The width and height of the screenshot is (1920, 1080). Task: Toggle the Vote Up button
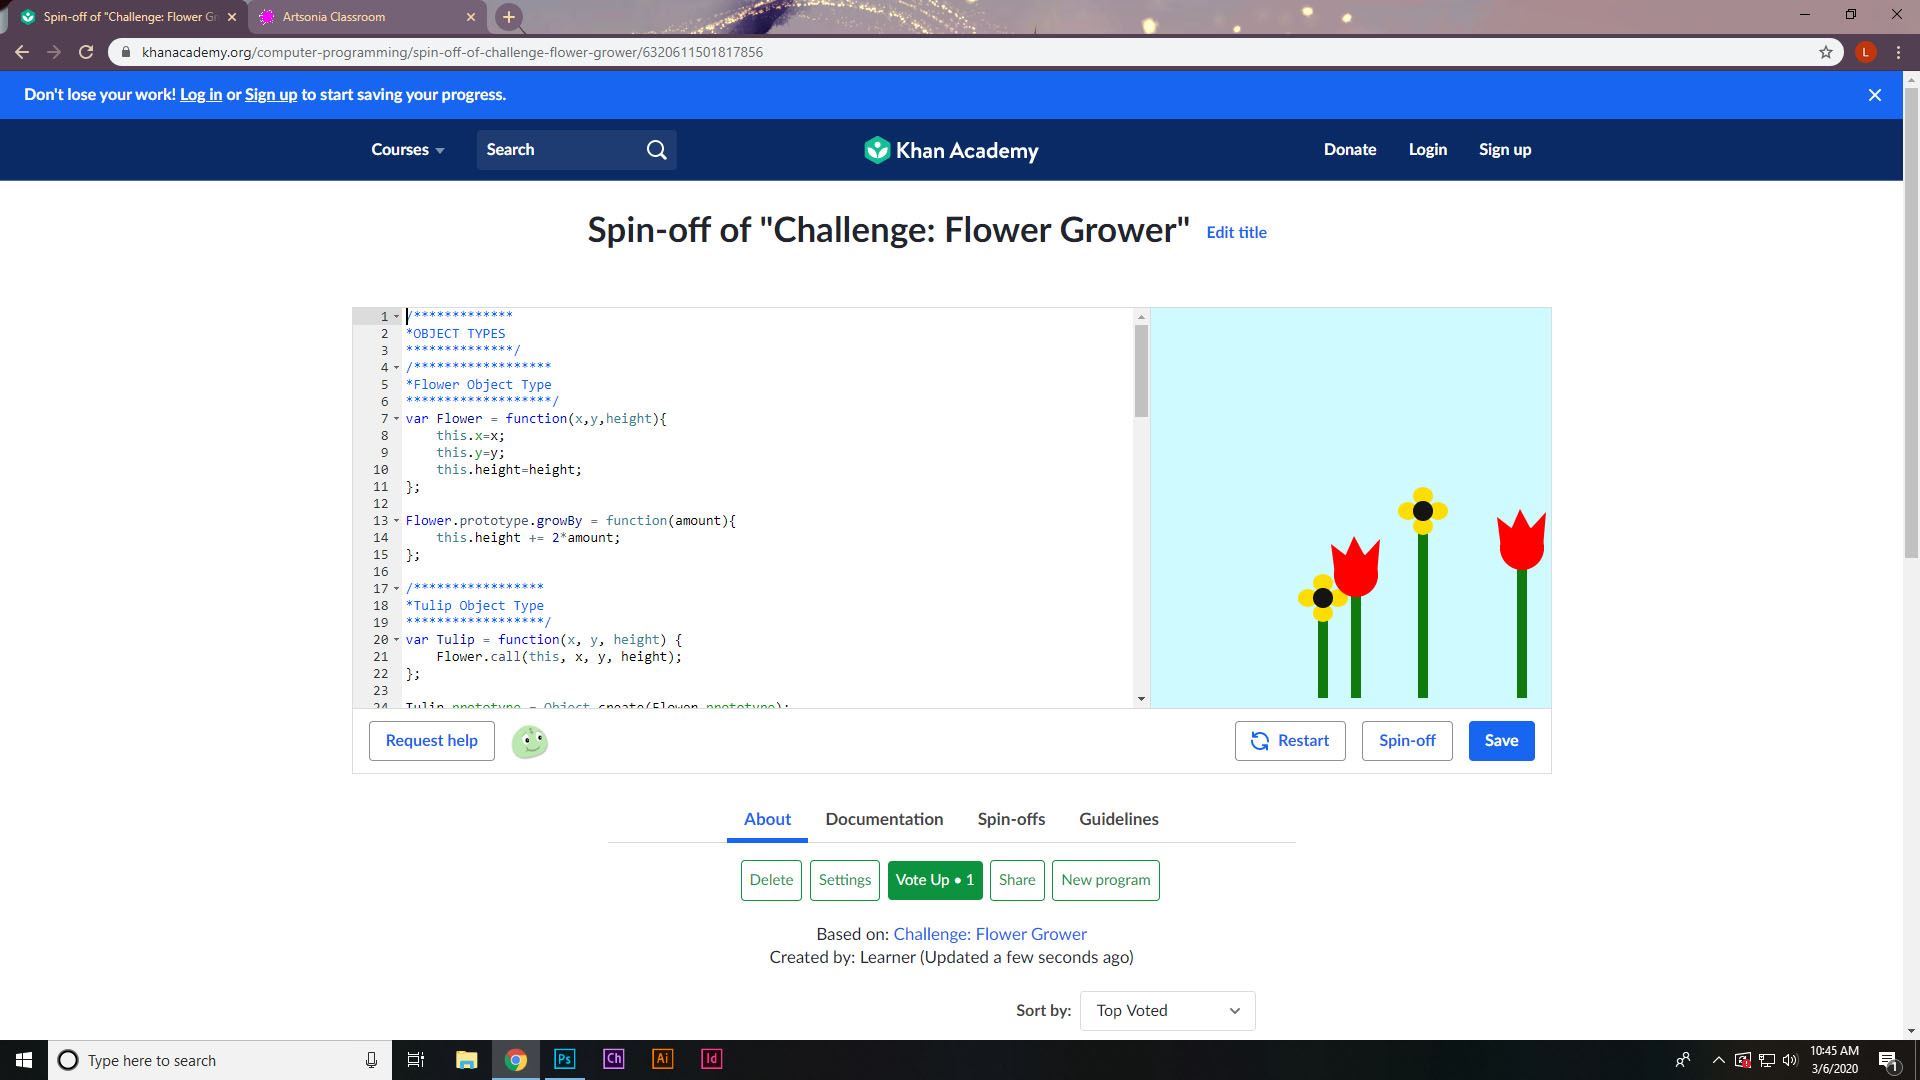(x=934, y=880)
